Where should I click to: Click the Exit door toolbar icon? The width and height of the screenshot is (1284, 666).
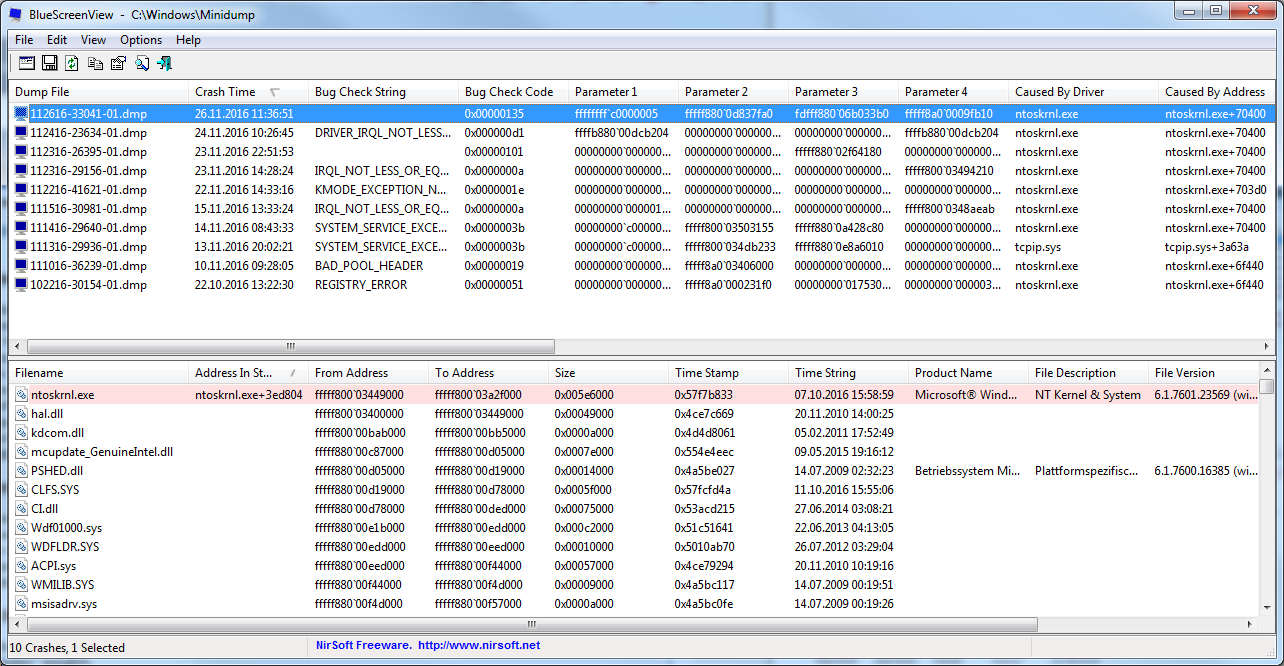(165, 63)
